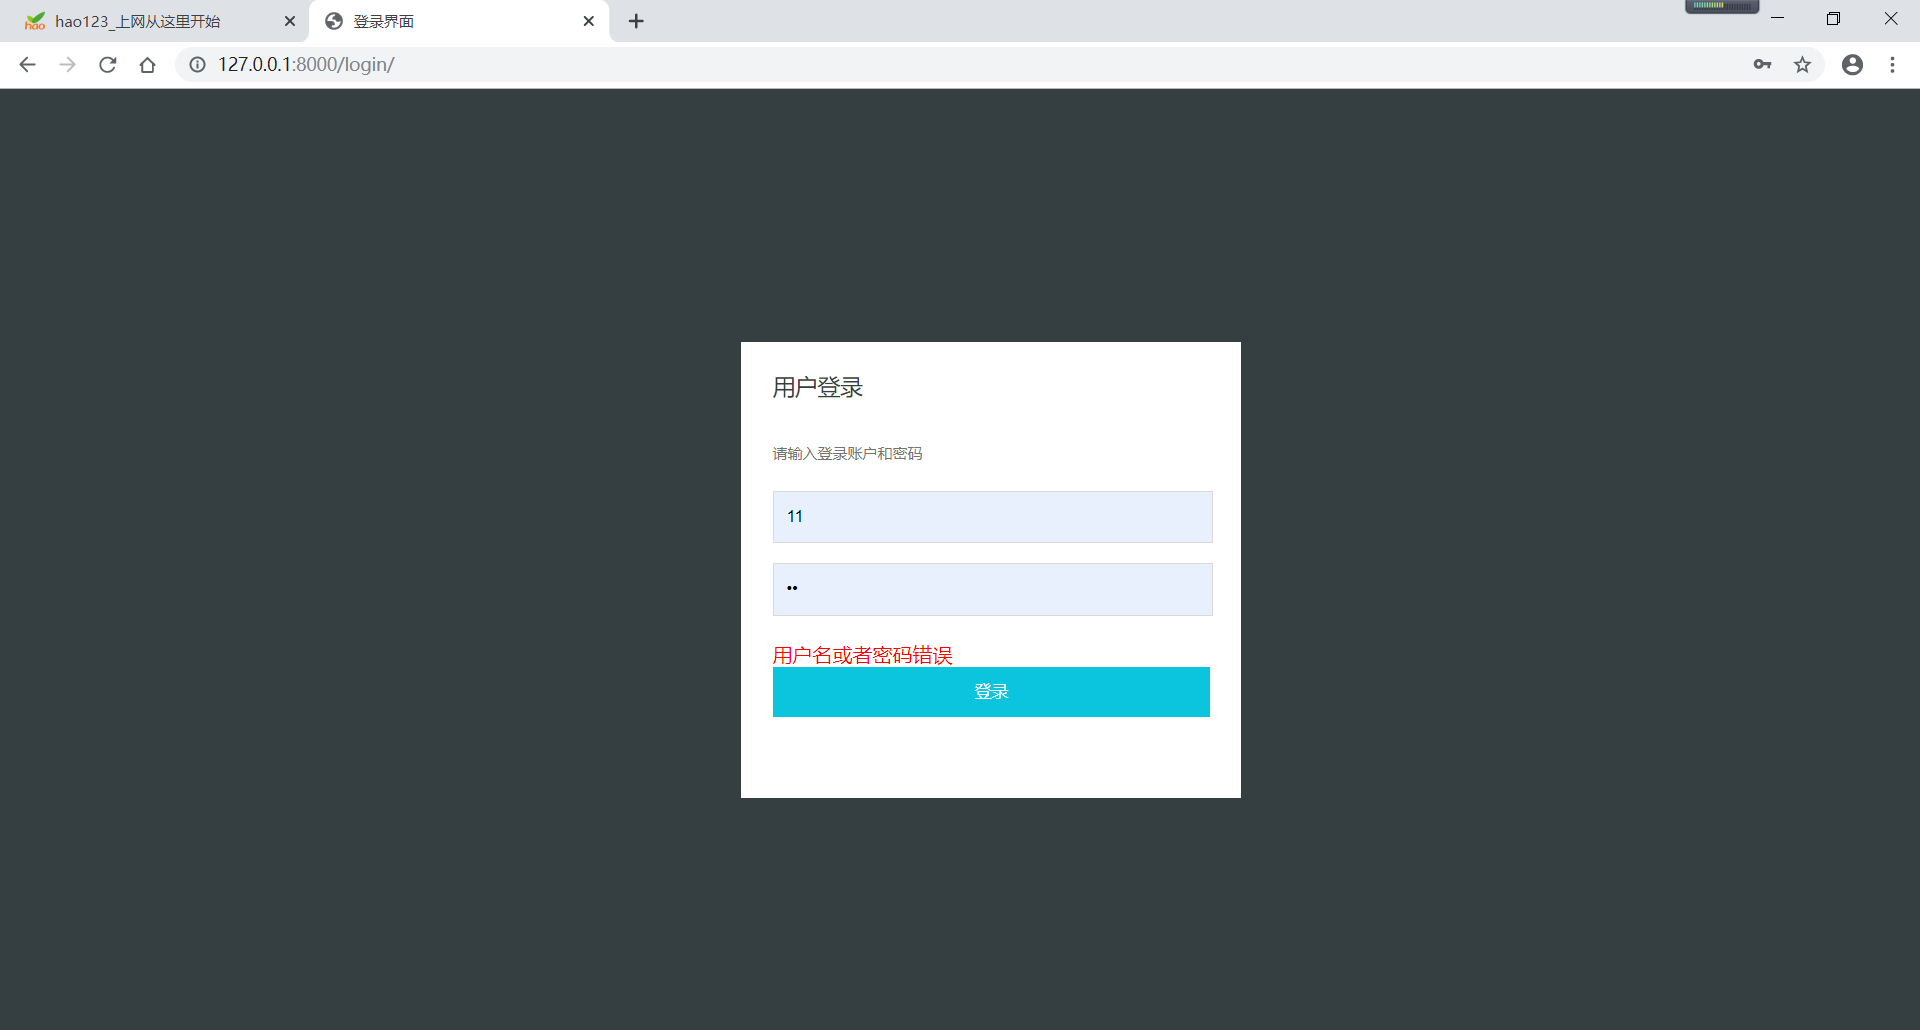This screenshot has height=1030, width=1920.
Task: Open the Chrome profile avatar menu
Action: tap(1852, 65)
